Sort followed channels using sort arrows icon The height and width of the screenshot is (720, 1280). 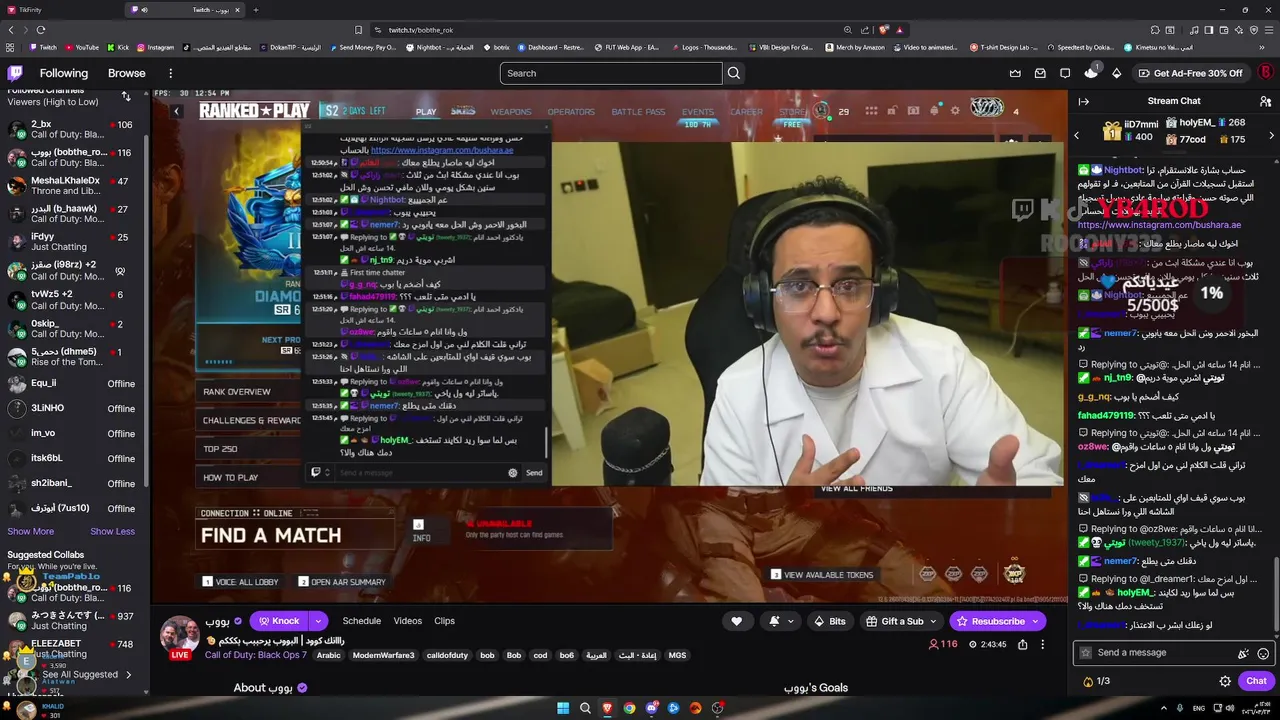click(x=126, y=96)
